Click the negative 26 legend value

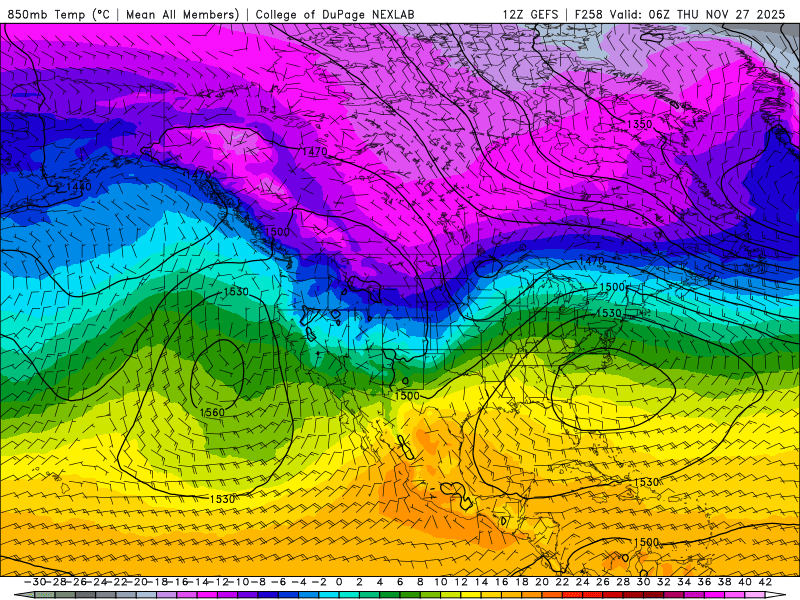76,582
